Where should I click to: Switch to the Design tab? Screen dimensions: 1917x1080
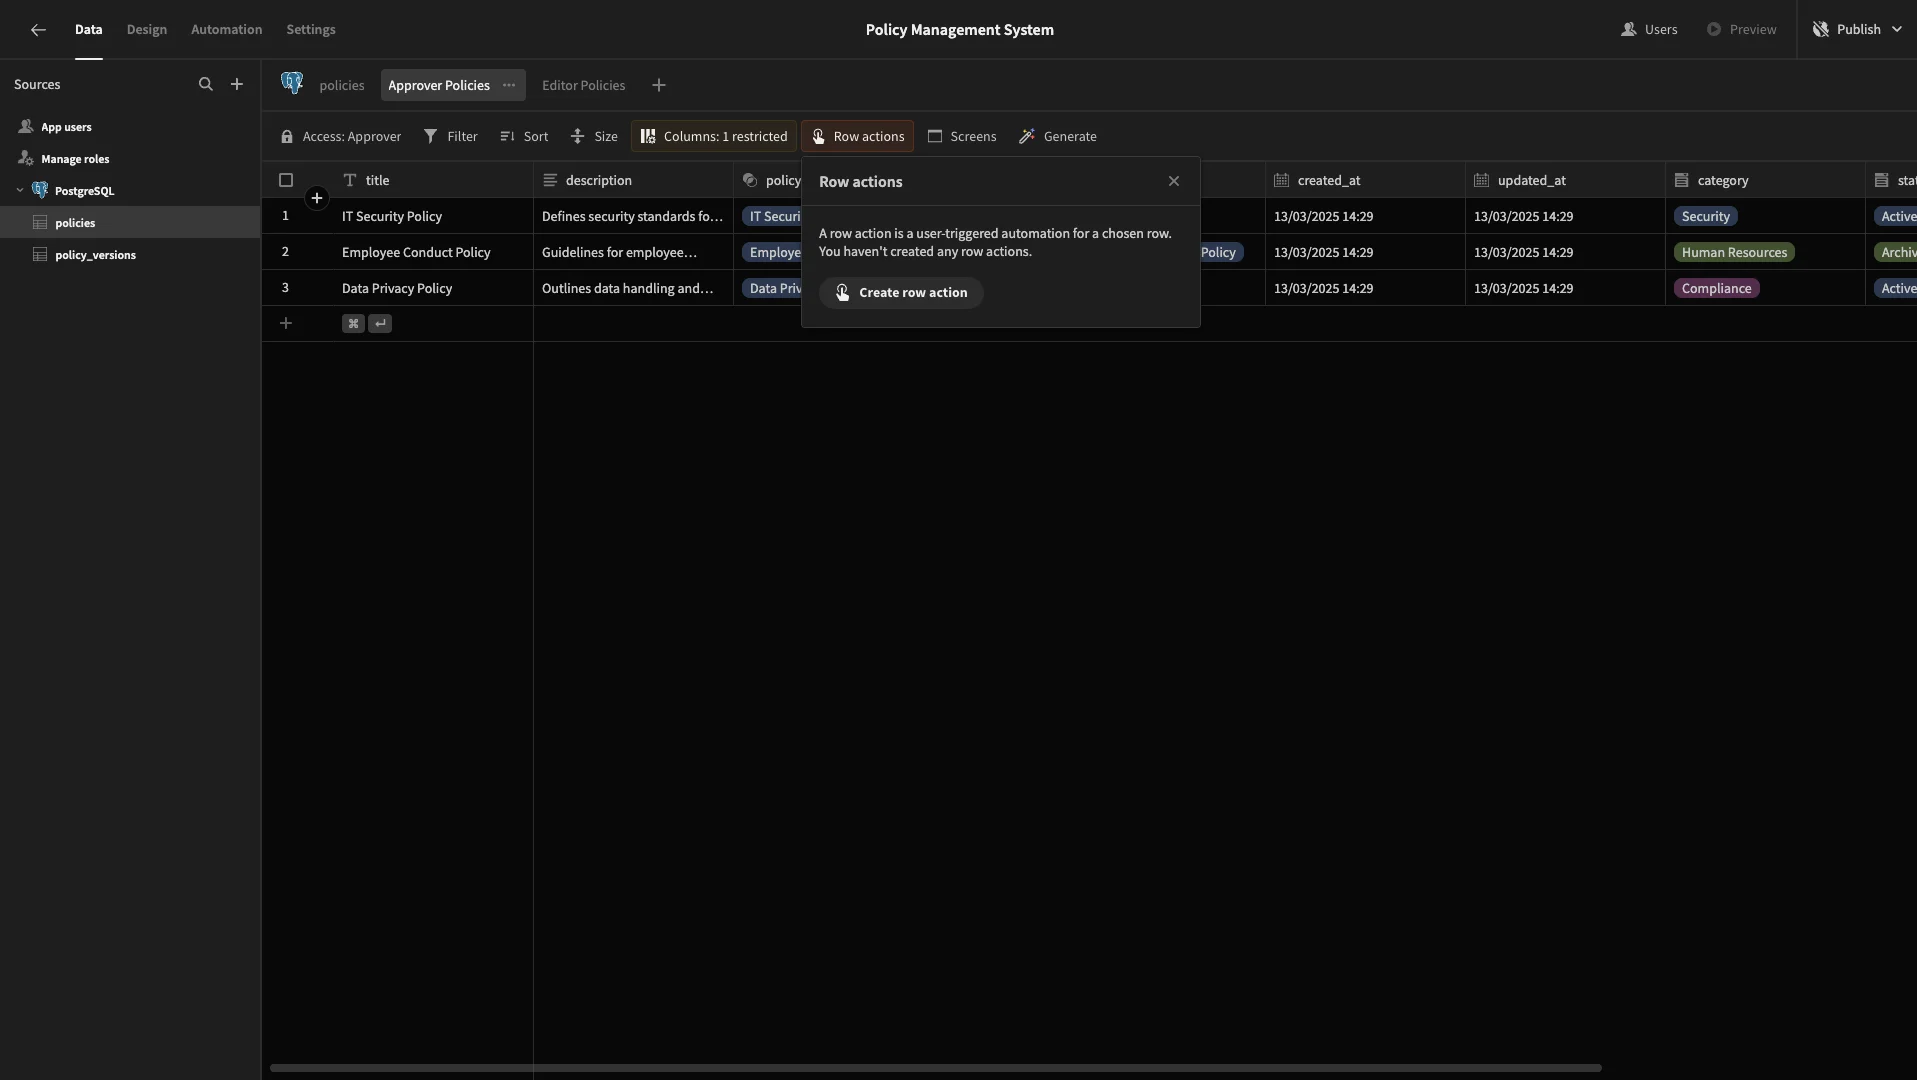(147, 30)
